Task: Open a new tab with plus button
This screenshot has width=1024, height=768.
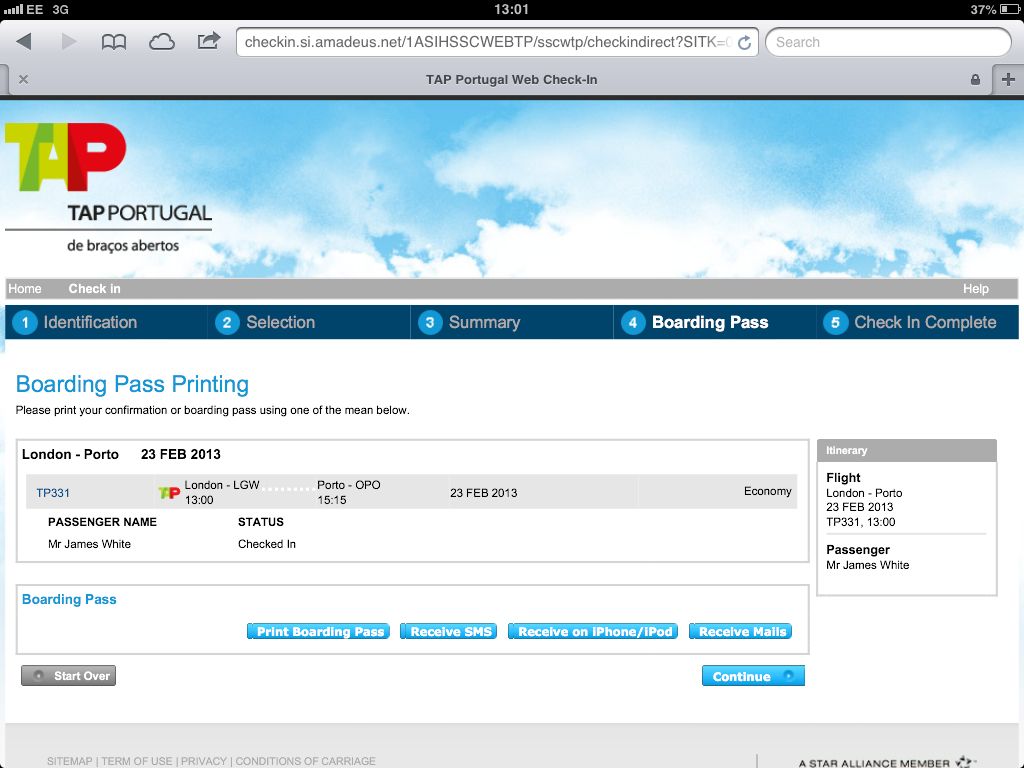Action: coord(1007,80)
